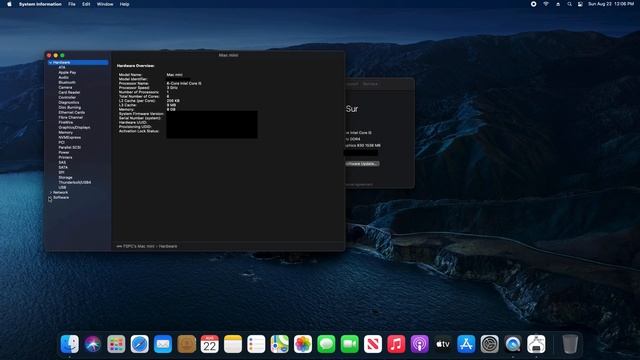The width and height of the screenshot is (640, 360).
Task: Click the date and time in menu bar
Action: pyautogui.click(x=611, y=4)
